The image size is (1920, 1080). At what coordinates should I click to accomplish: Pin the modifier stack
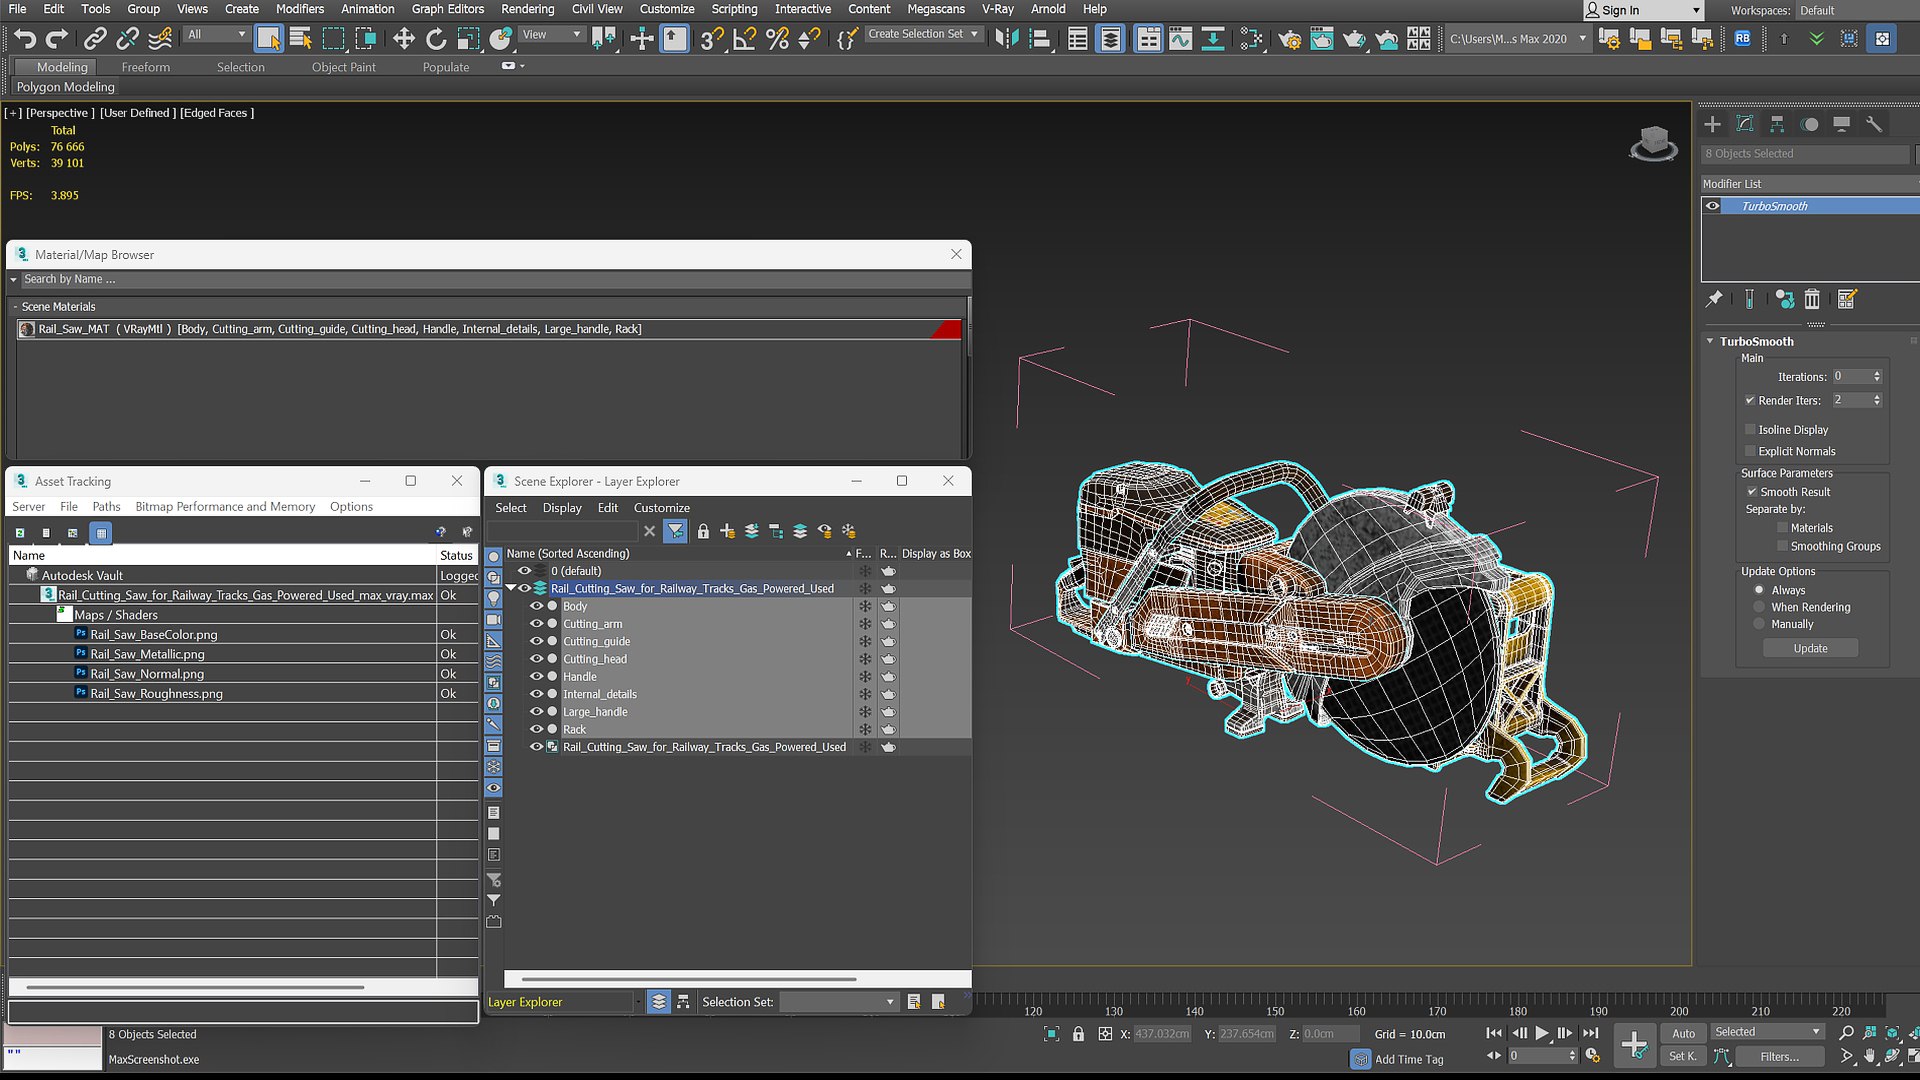[x=1714, y=299]
